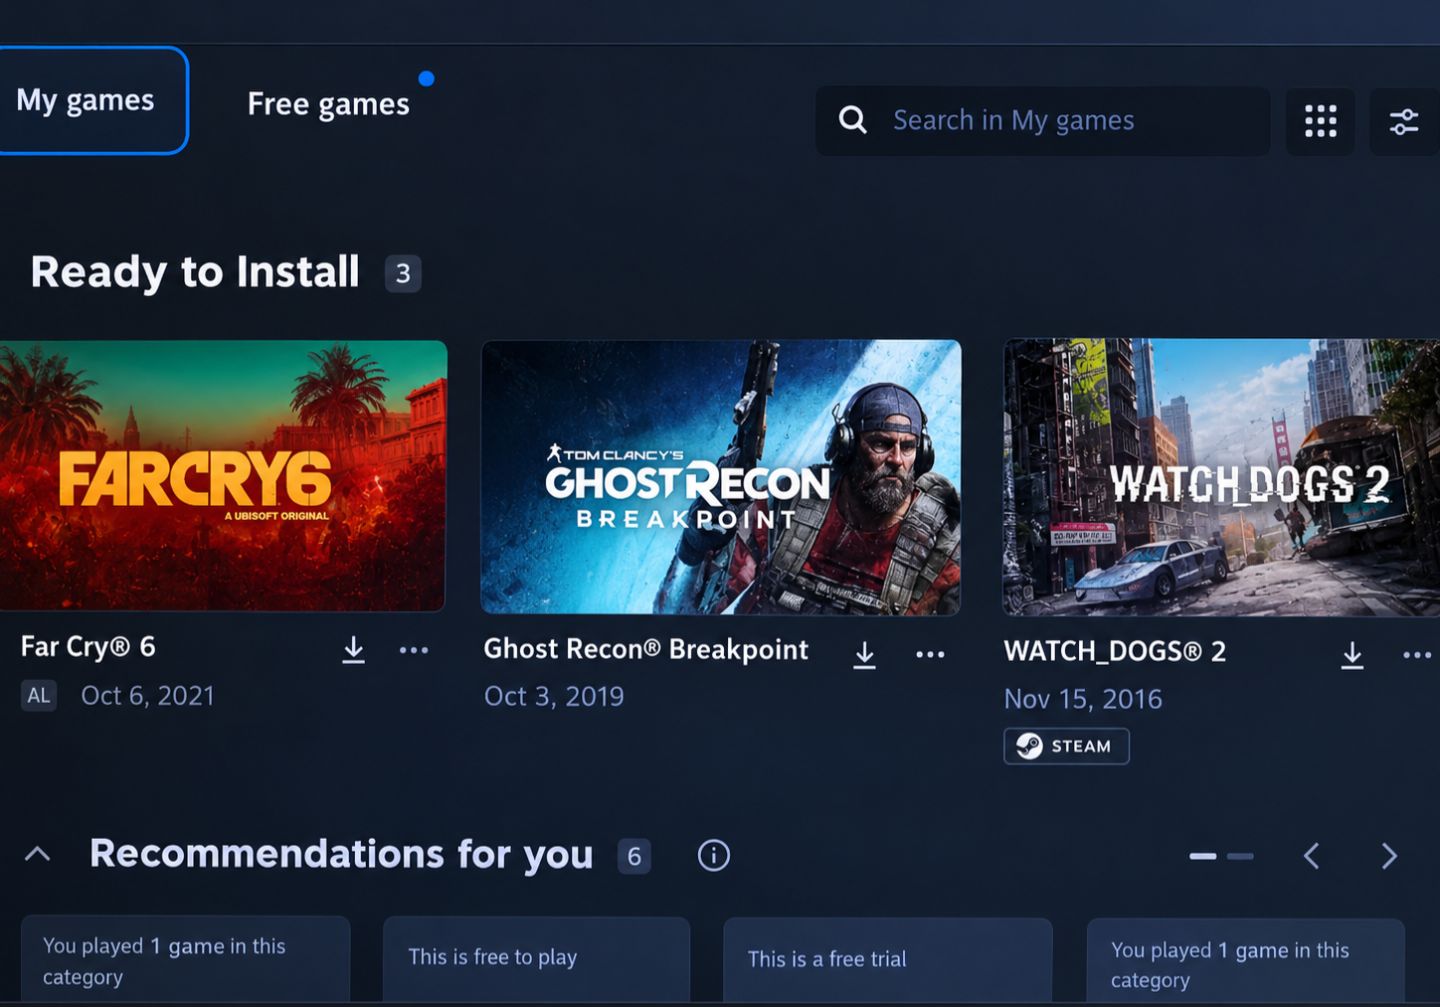
Task: Select the second recommendations page indicator
Action: pos(1240,856)
